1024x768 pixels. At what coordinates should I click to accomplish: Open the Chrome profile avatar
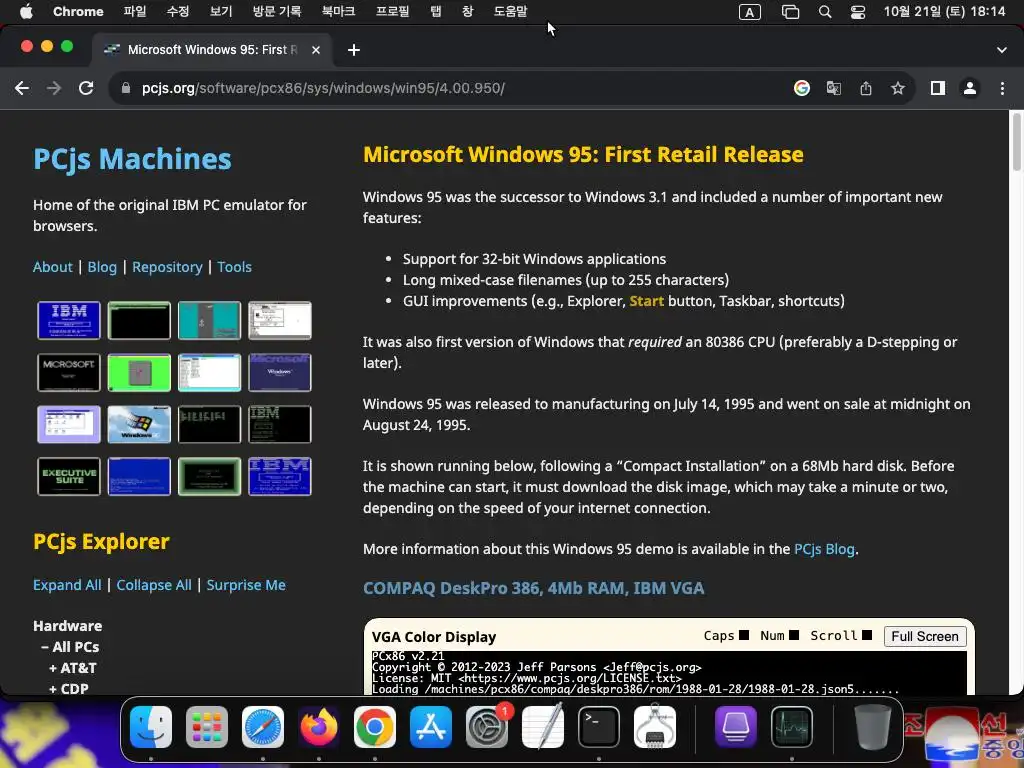pos(970,88)
